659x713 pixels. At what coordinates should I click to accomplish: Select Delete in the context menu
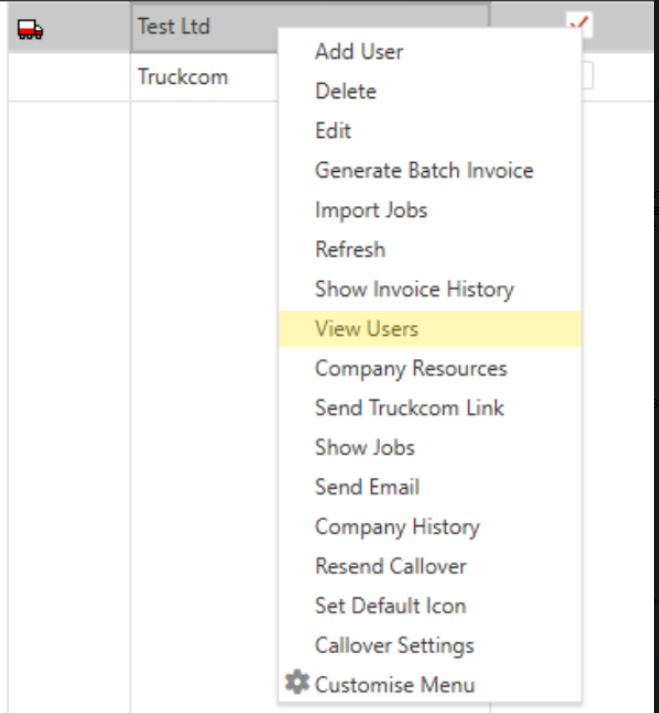click(345, 91)
